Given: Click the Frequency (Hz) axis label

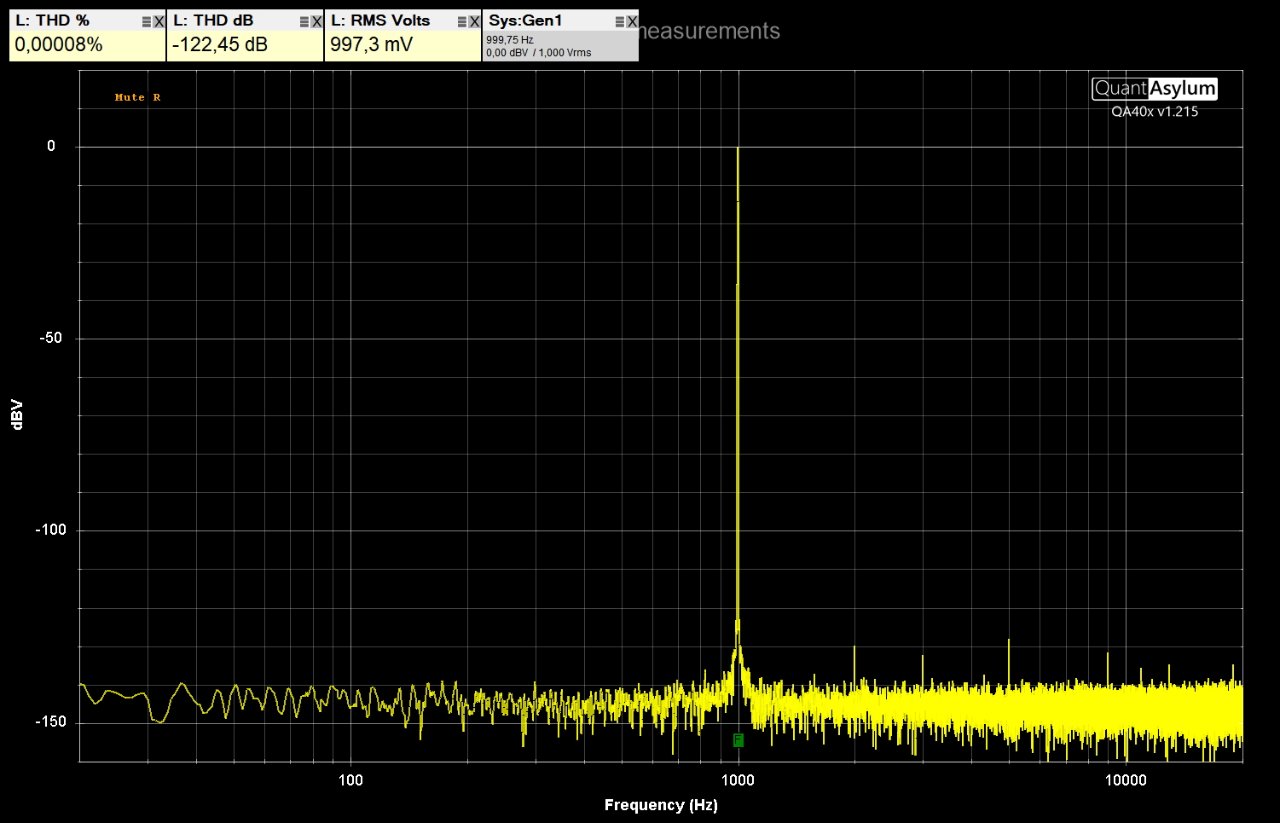Looking at the screenshot, I should tap(660, 805).
